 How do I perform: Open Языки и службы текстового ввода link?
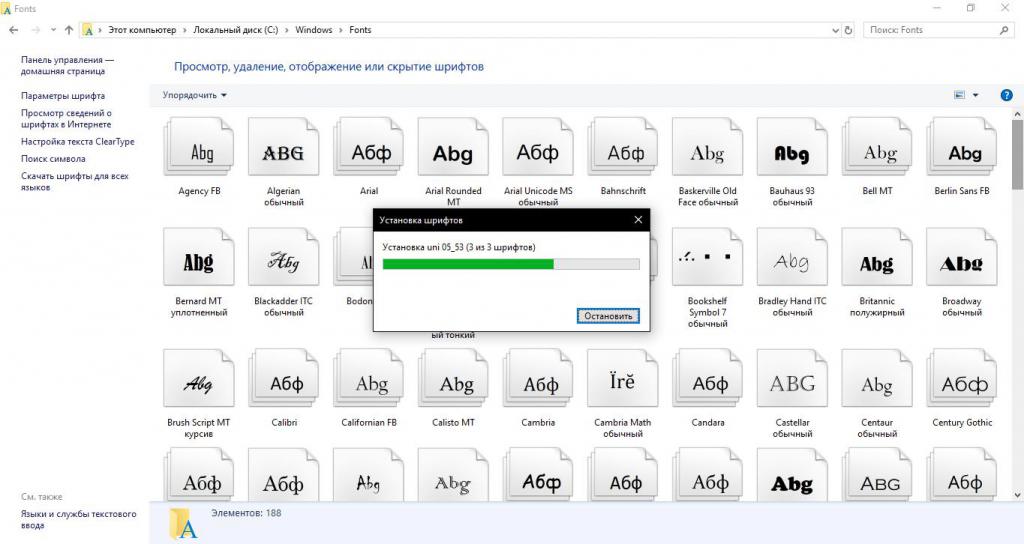[78, 520]
